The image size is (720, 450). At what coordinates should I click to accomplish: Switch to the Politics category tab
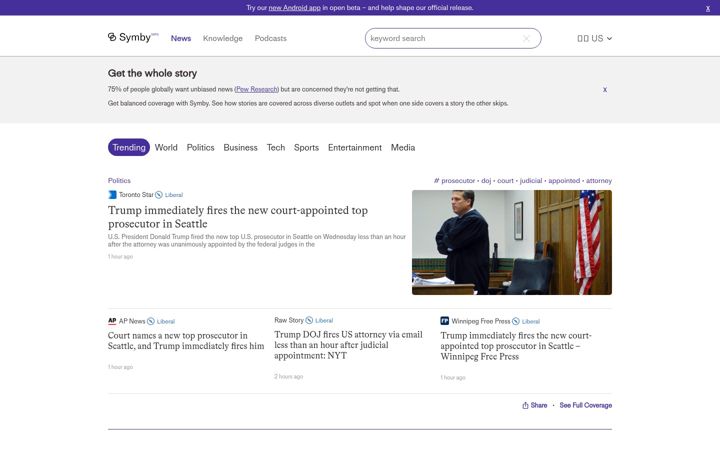click(x=200, y=147)
